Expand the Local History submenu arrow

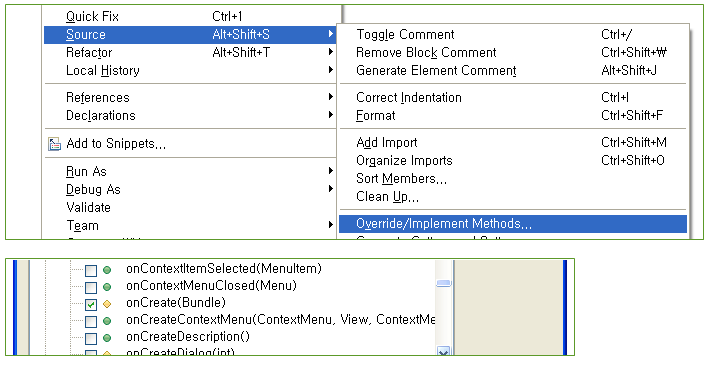(x=331, y=70)
